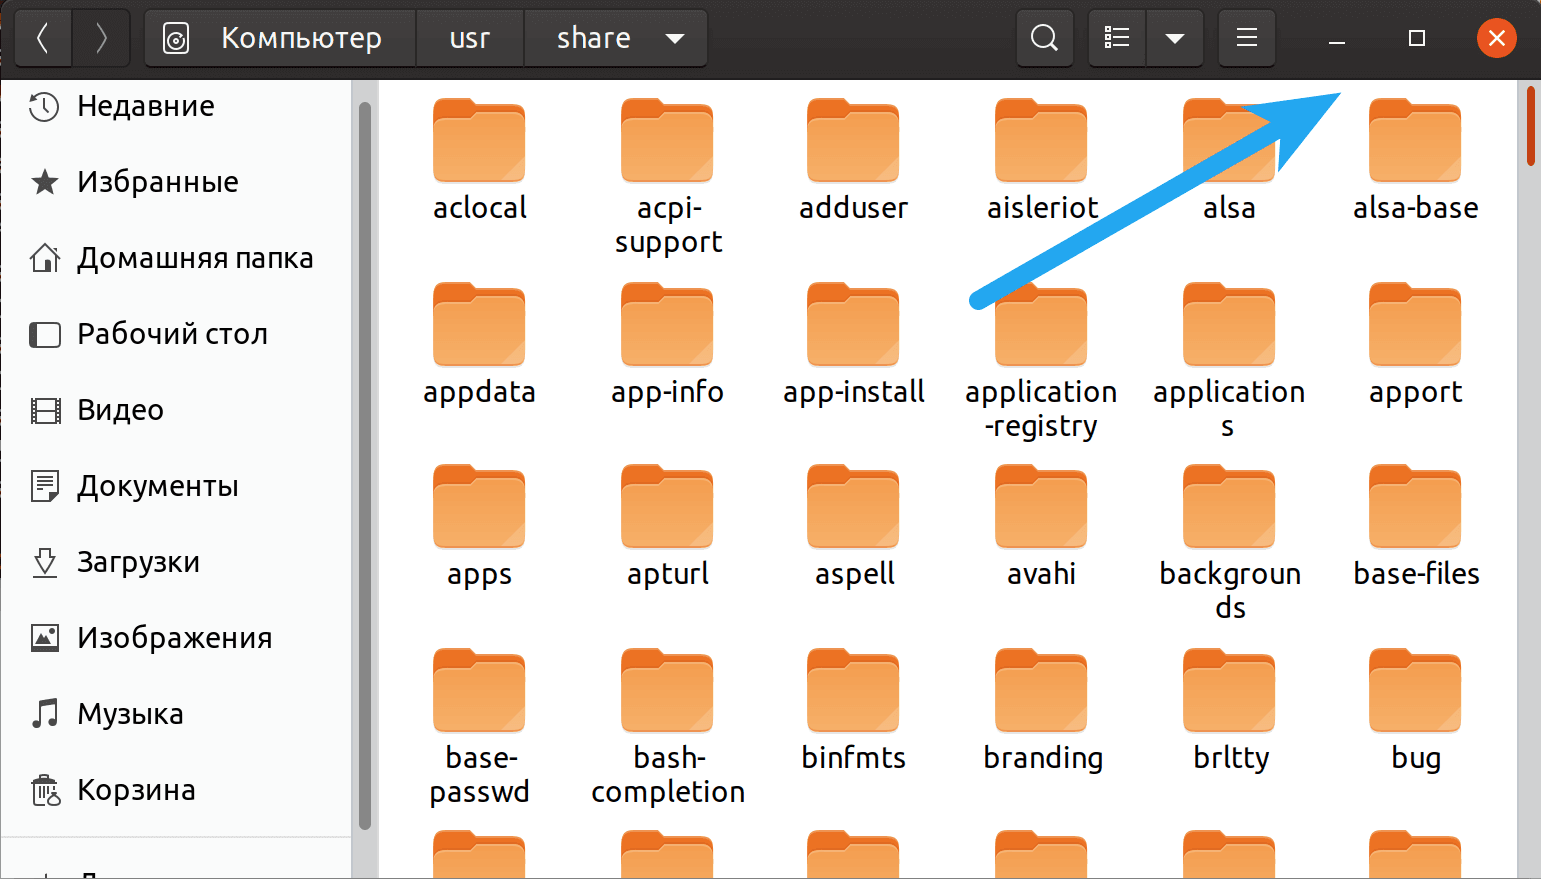Click the usr path segment
Image resolution: width=1541 pixels, height=879 pixels.
pos(469,38)
